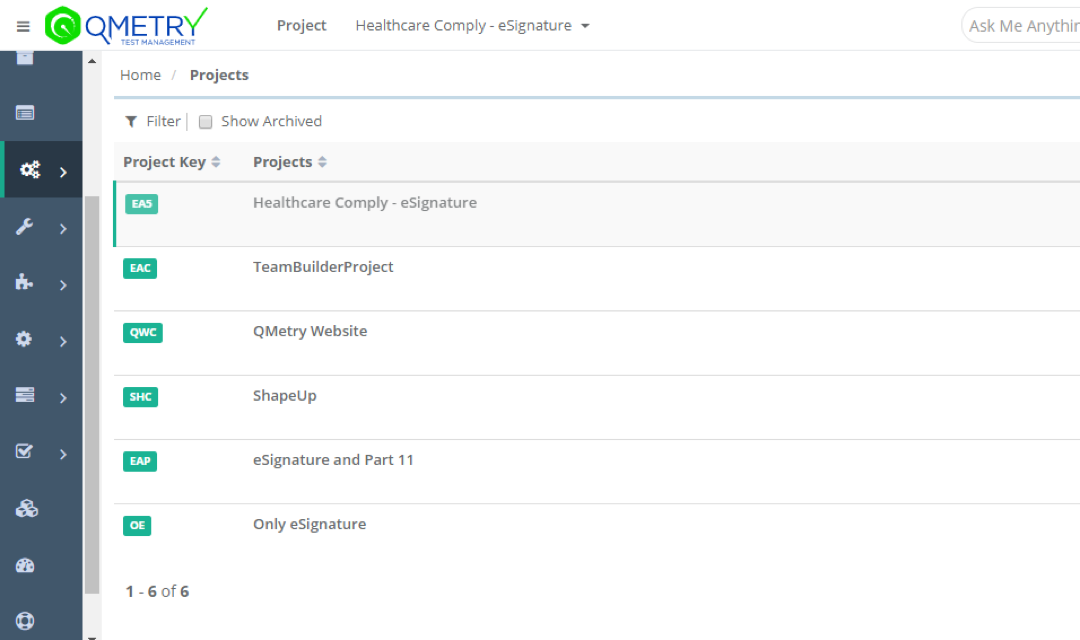Open Healthcare Comply - eSignature project row
The height and width of the screenshot is (640, 1080).
pyautogui.click(x=597, y=214)
